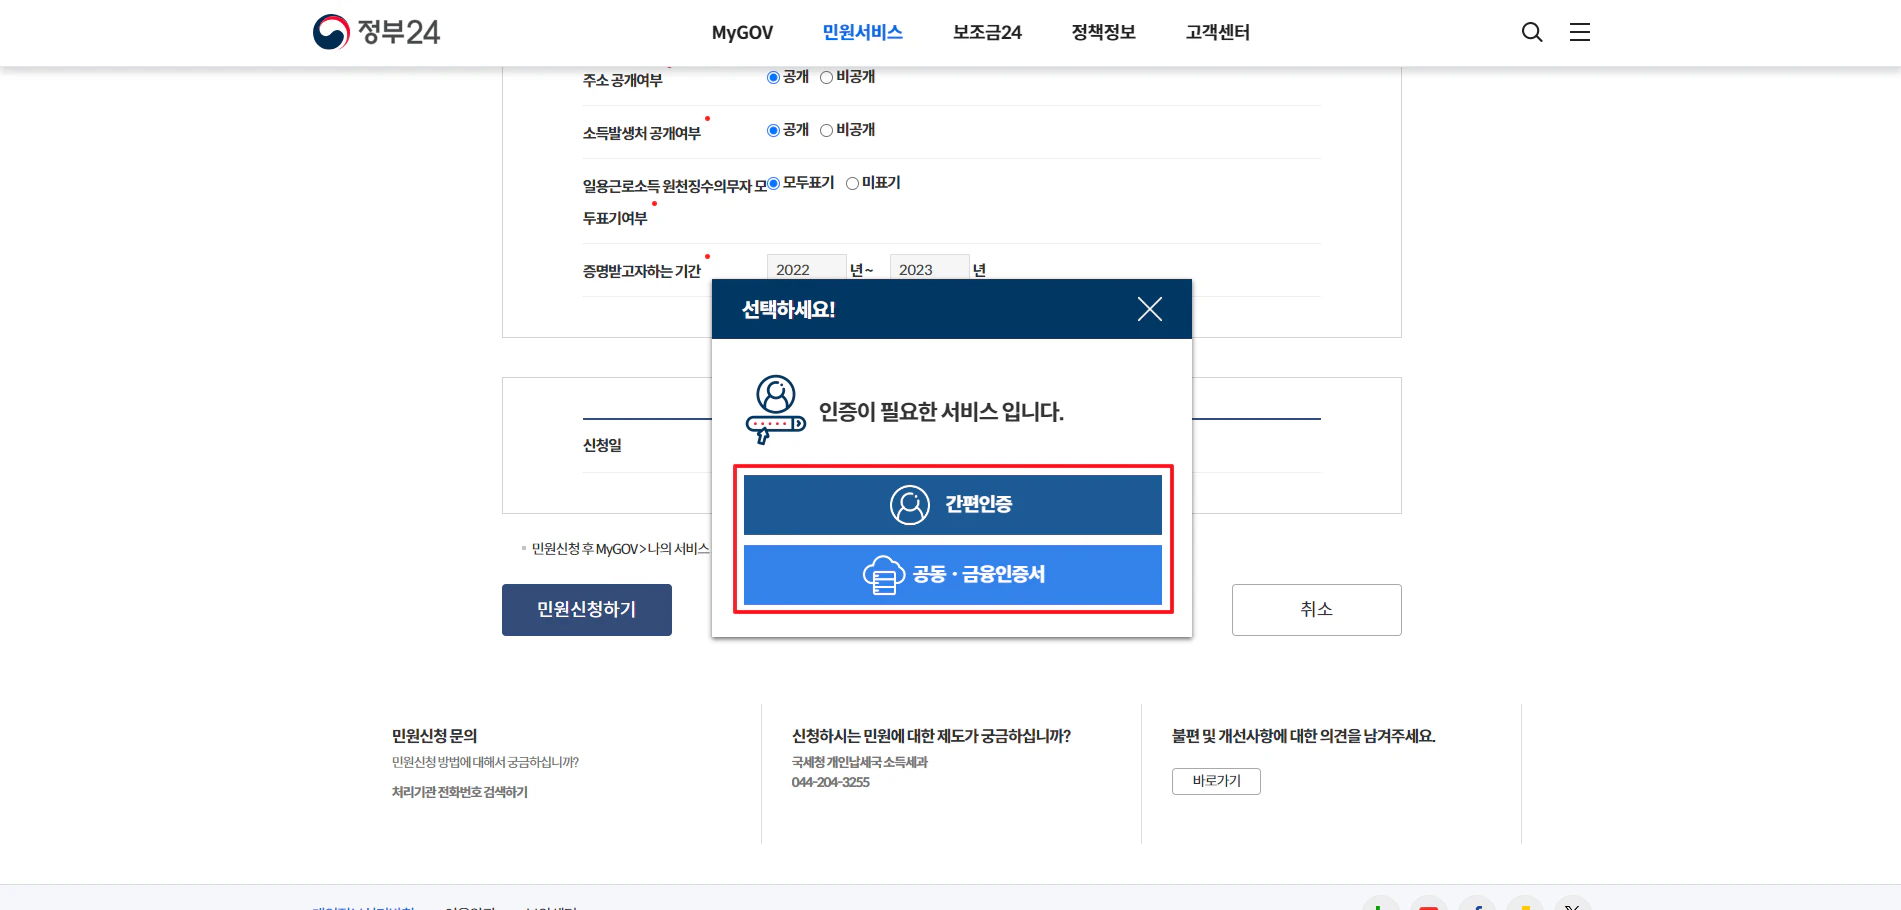This screenshot has height=910, width=1901.
Task: Select 미표기 radio option
Action: click(x=852, y=183)
